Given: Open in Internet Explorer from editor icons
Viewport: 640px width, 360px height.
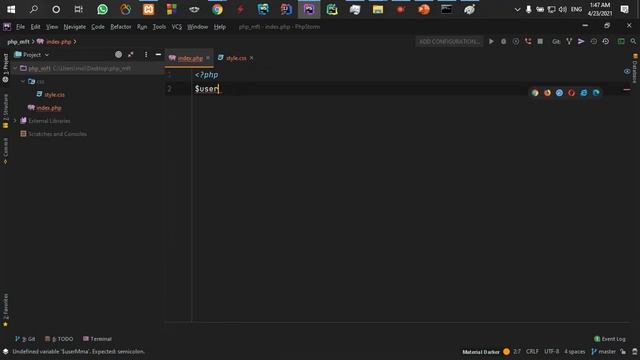Looking at the screenshot, I should click(584, 93).
